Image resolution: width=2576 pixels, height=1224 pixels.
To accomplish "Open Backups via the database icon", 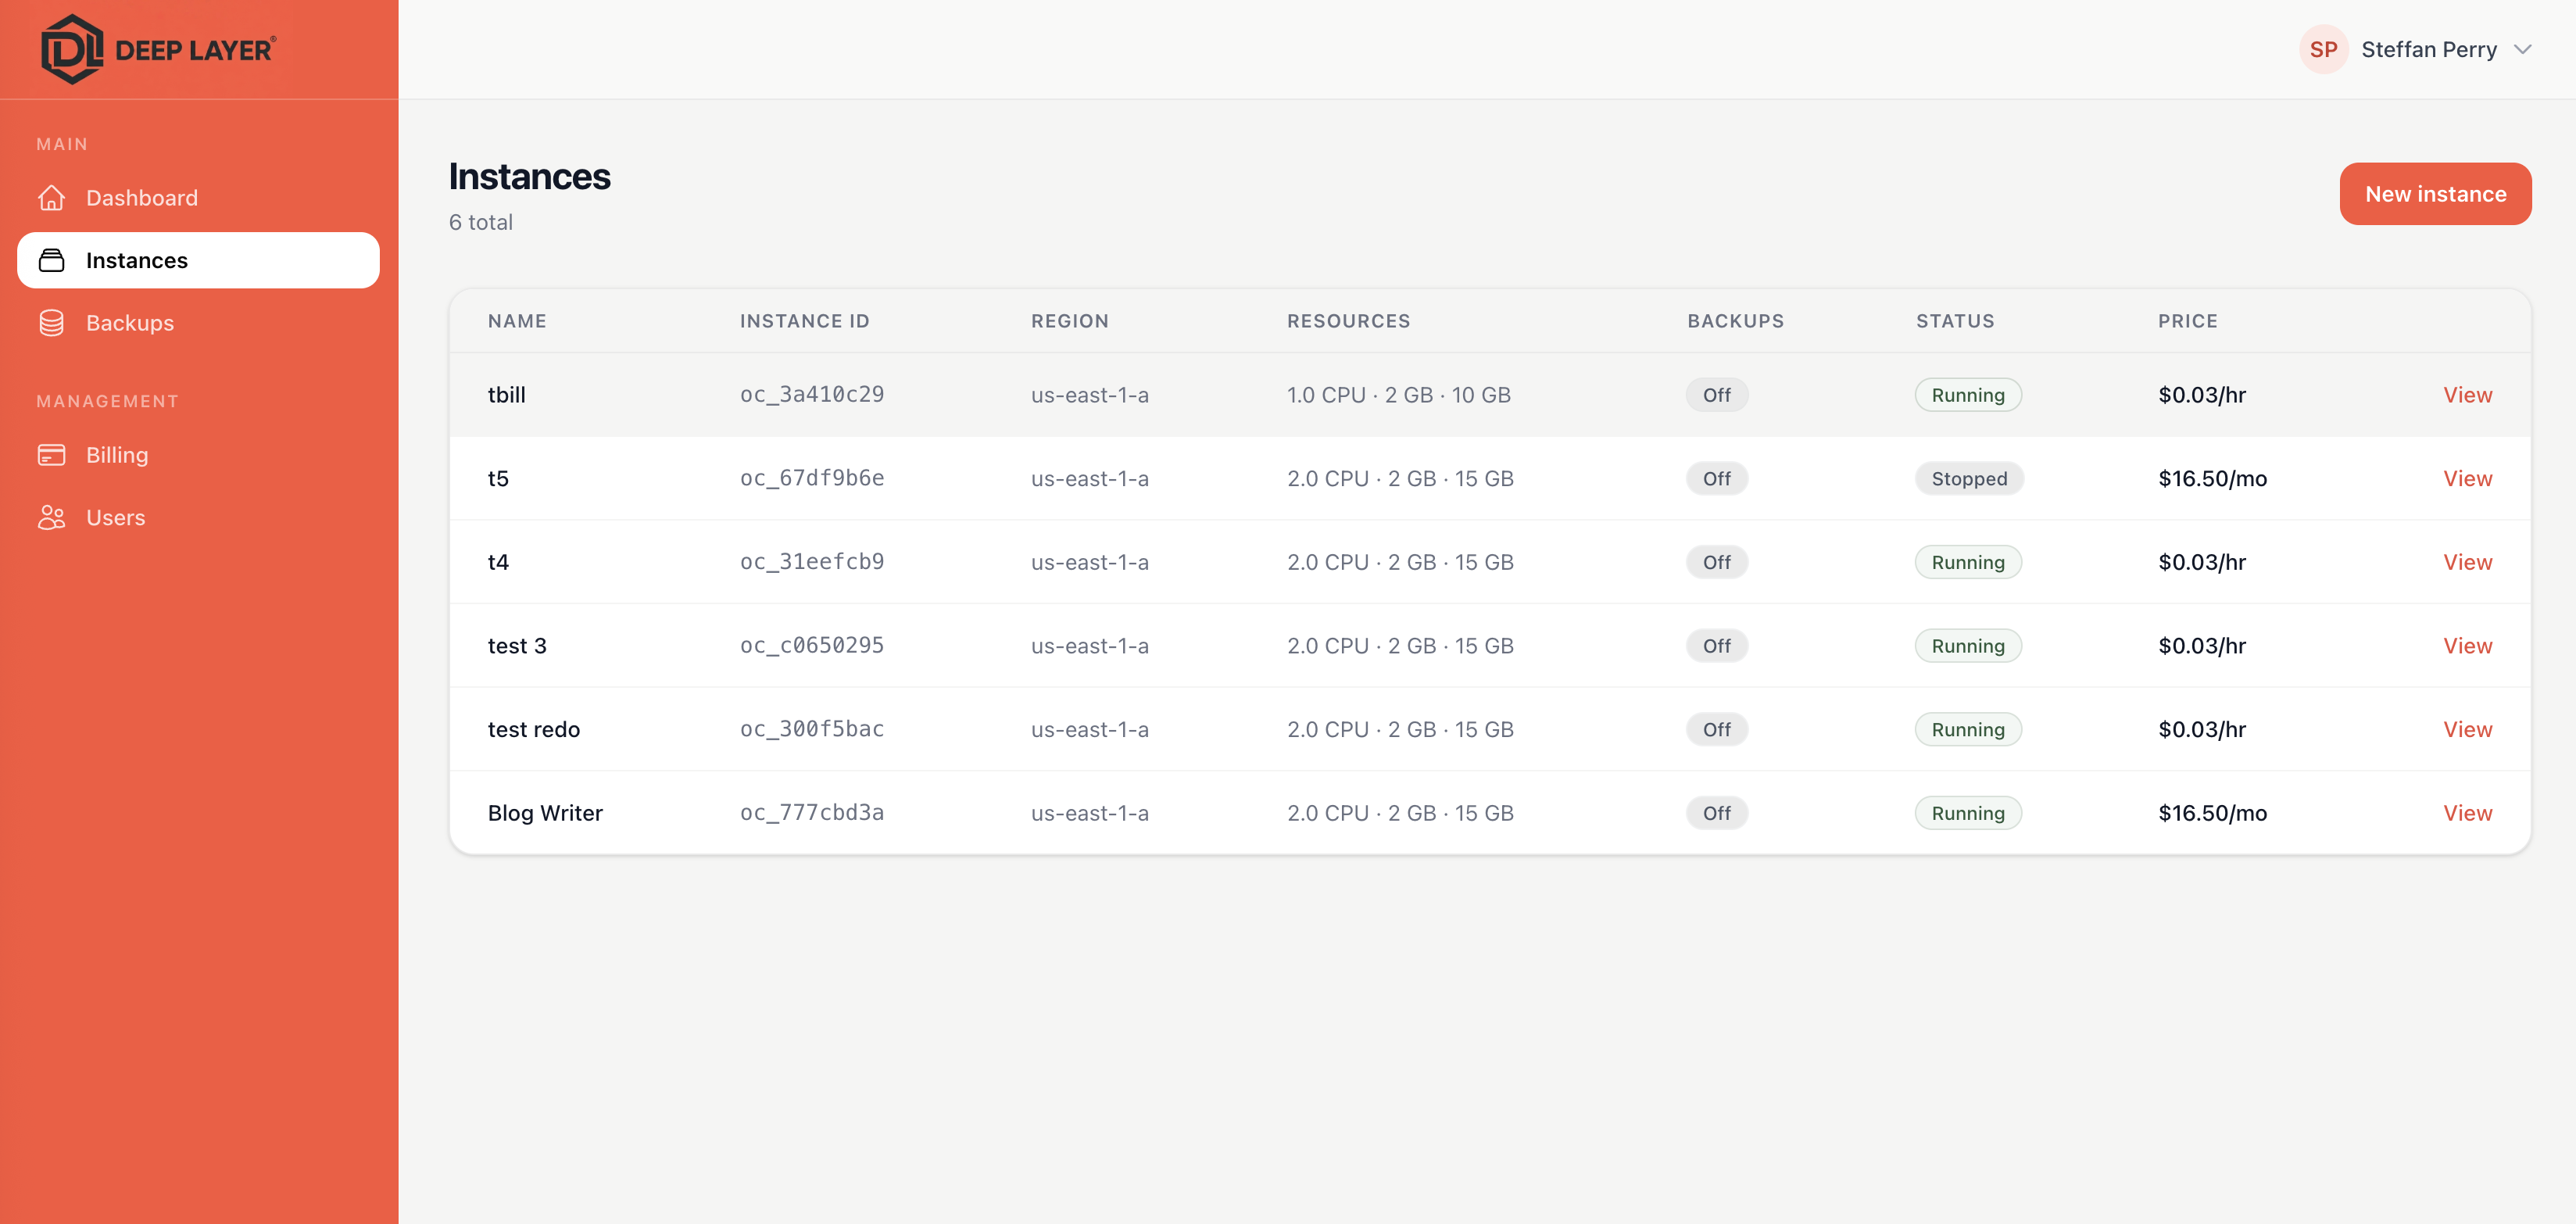I will pos(51,322).
